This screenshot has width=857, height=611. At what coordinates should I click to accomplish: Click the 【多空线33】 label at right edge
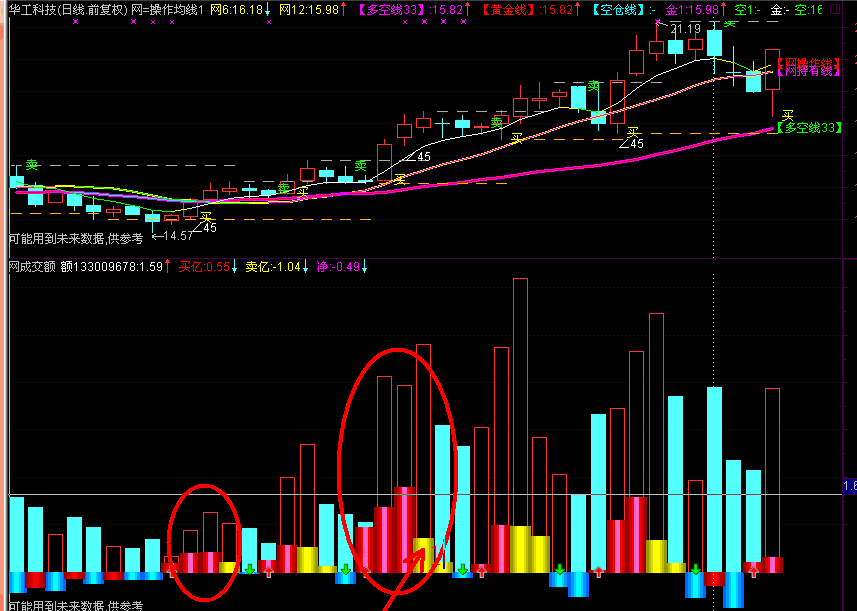click(810, 128)
